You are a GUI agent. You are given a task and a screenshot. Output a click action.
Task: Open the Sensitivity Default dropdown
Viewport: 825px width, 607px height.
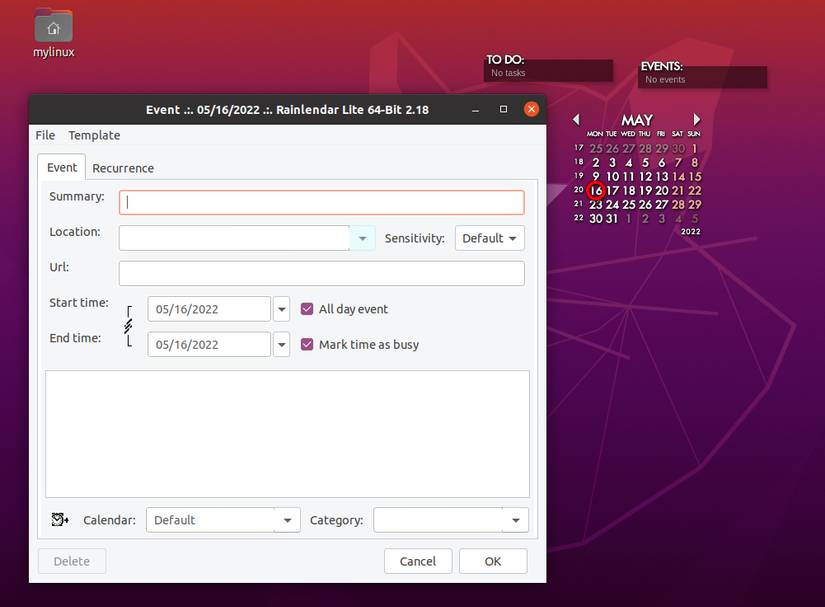click(489, 238)
